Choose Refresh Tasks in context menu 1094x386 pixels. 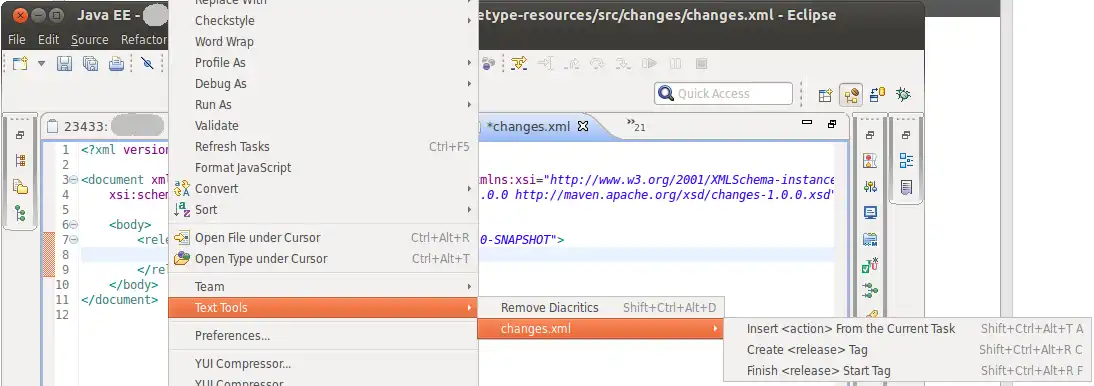(323, 147)
